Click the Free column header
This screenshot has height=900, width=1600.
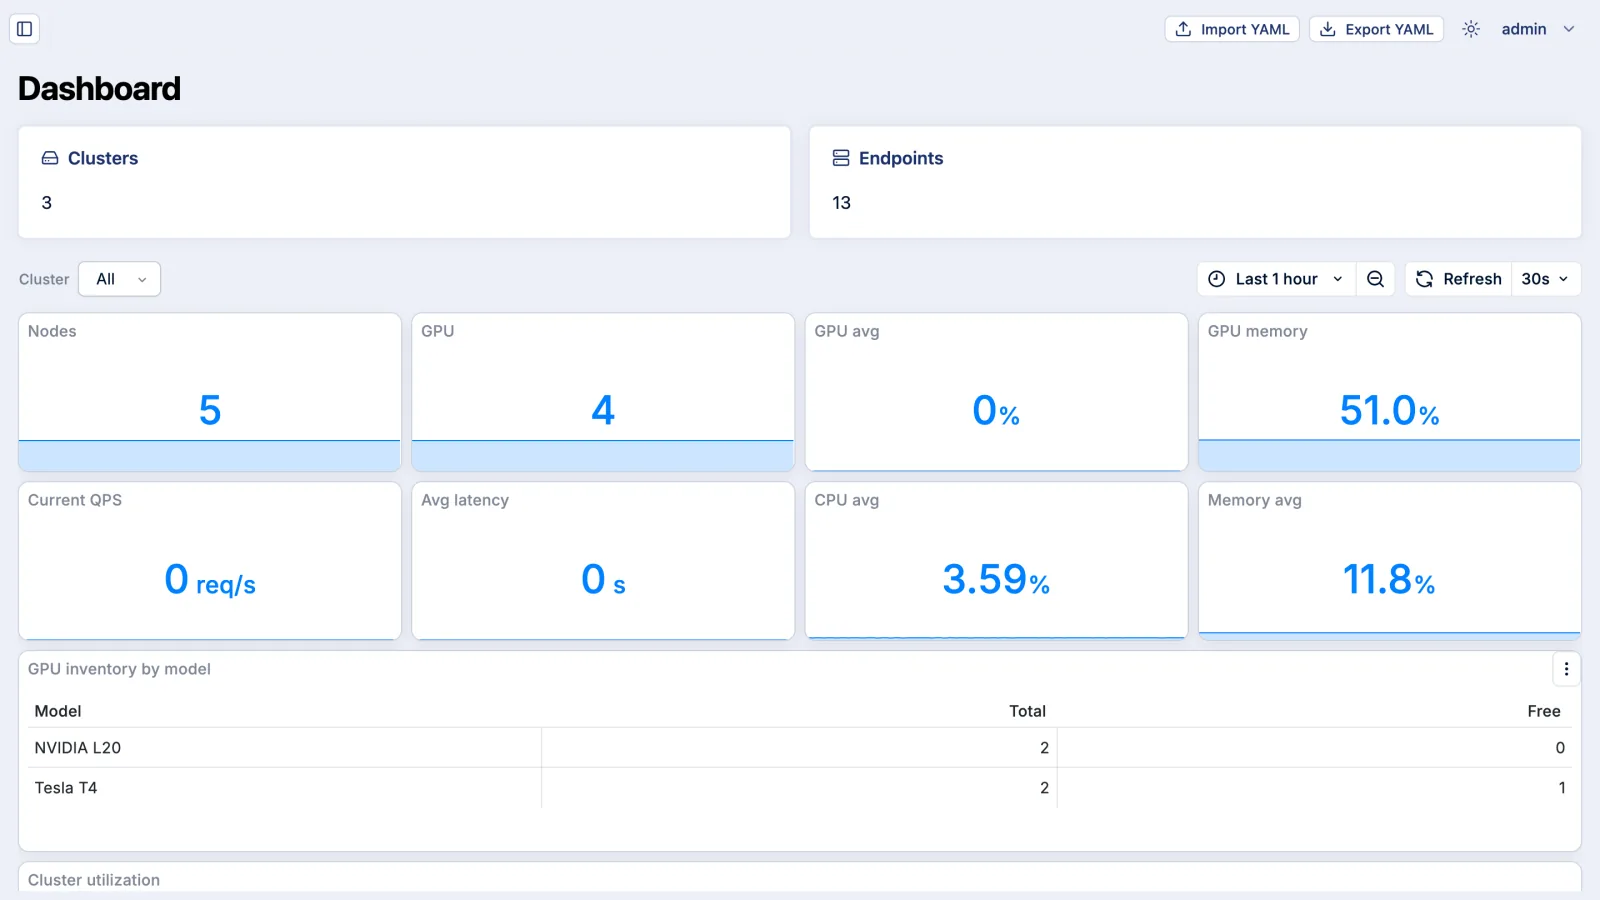1544,711
